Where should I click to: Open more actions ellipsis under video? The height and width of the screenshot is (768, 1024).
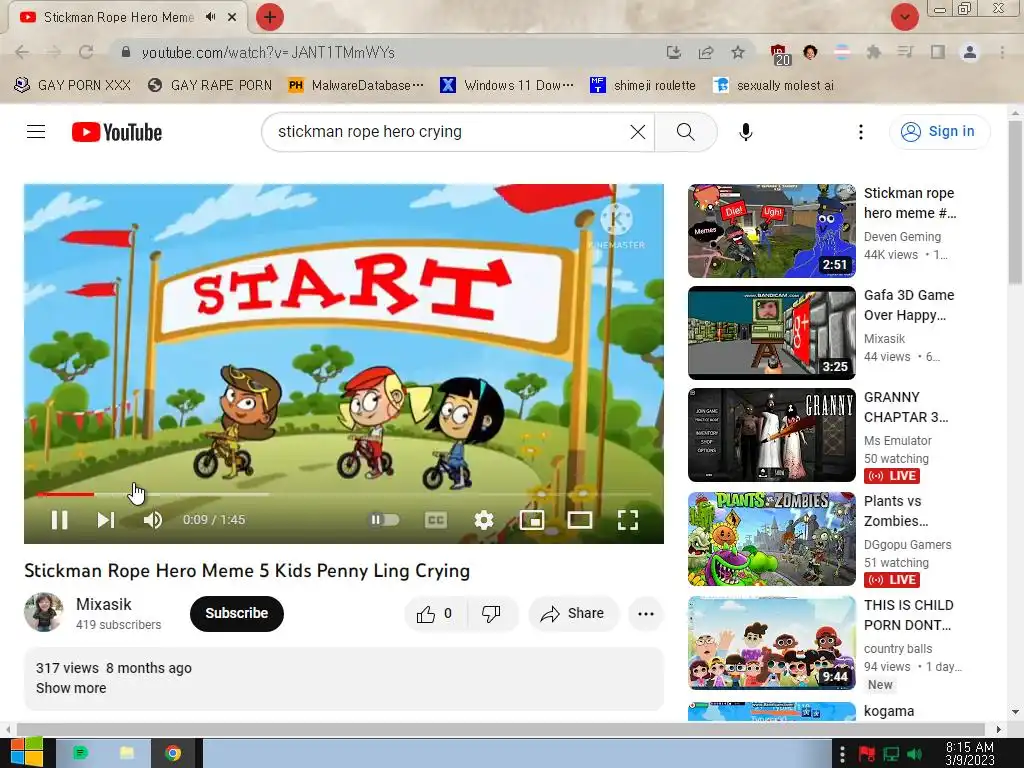click(x=646, y=614)
